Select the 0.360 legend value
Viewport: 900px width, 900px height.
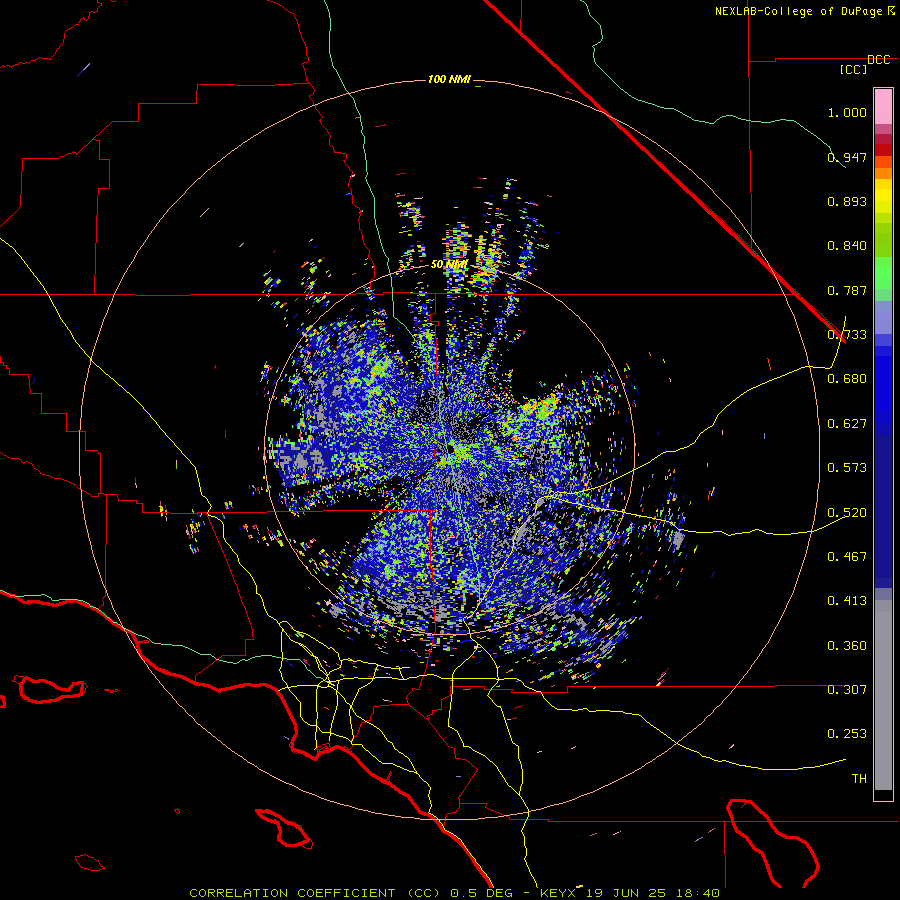847,646
